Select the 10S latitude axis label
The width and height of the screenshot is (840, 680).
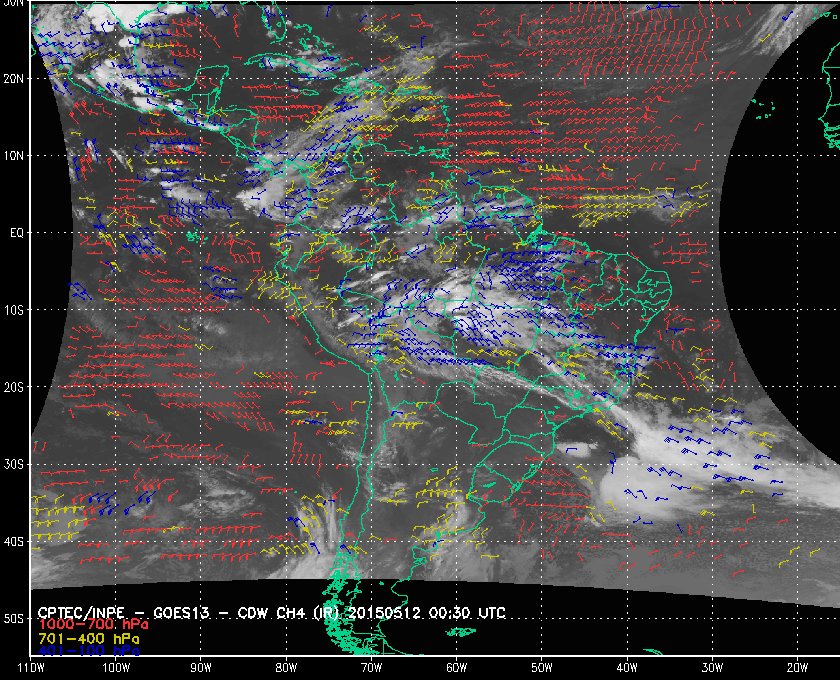pos(13,310)
